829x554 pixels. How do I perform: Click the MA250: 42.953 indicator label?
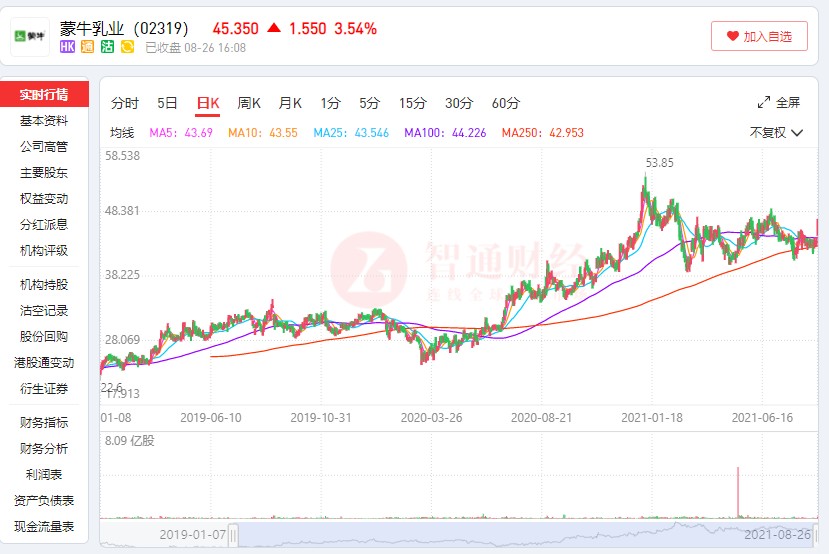[543, 133]
